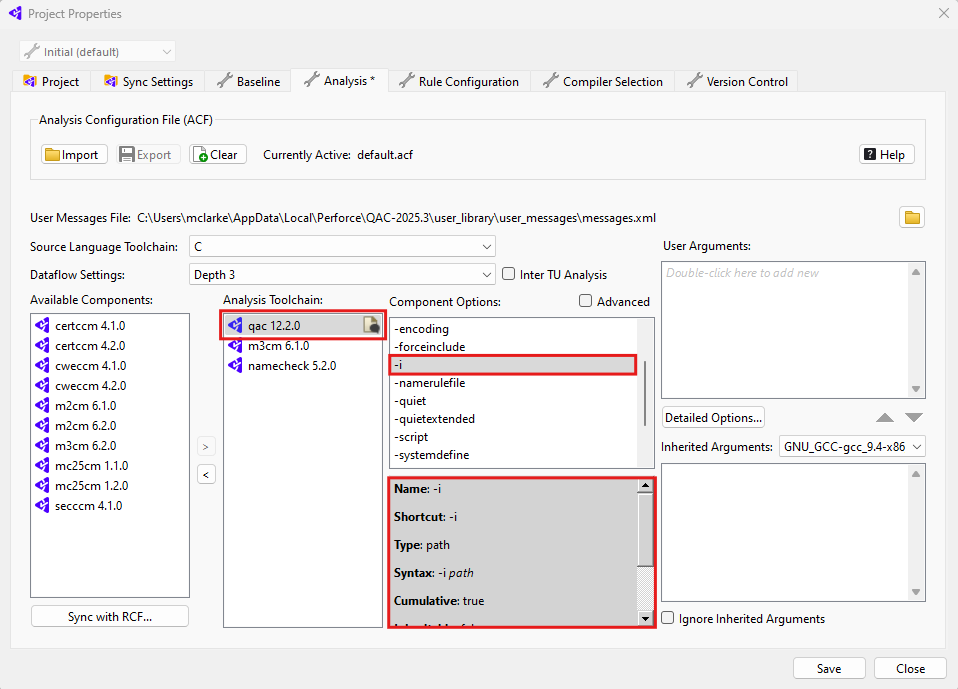Click the folder icon beside User Messages File
Image resolution: width=958 pixels, height=689 pixels.
tap(911, 217)
